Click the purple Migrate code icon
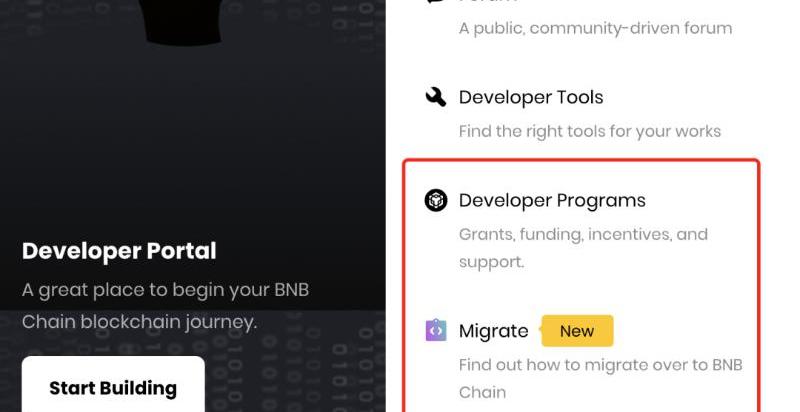Screen dimensions: 800x412 pos(436,331)
